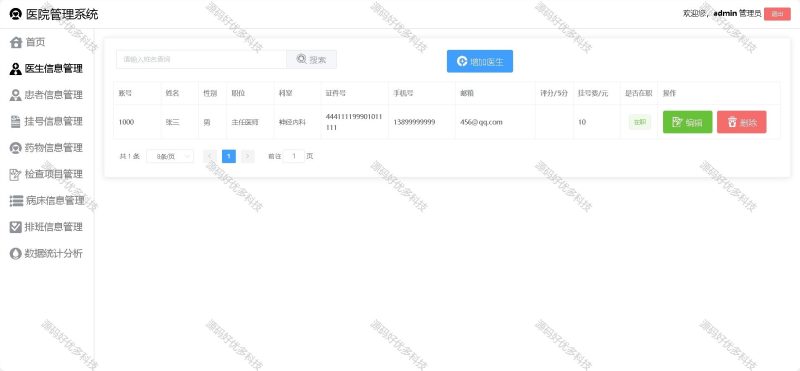This screenshot has height=371, width=800.
Task: Click email 456@qq.com
Action: (x=481, y=122)
